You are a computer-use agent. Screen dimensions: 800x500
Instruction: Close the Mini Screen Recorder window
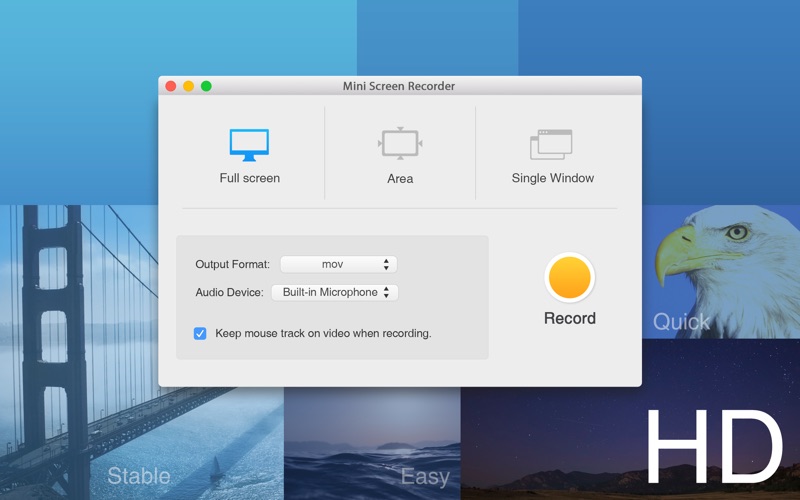click(x=171, y=86)
